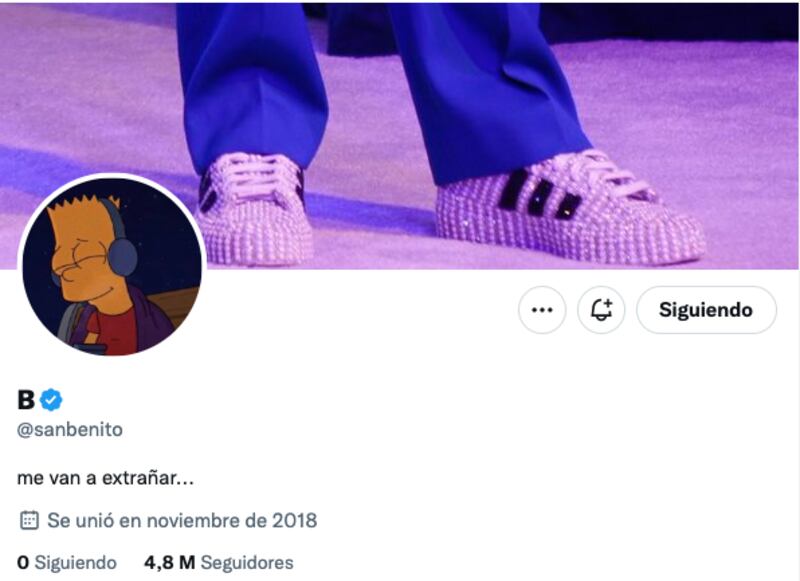This screenshot has height=581, width=800.
Task: Click the '0' following count number
Action: pyautogui.click(x=23, y=563)
